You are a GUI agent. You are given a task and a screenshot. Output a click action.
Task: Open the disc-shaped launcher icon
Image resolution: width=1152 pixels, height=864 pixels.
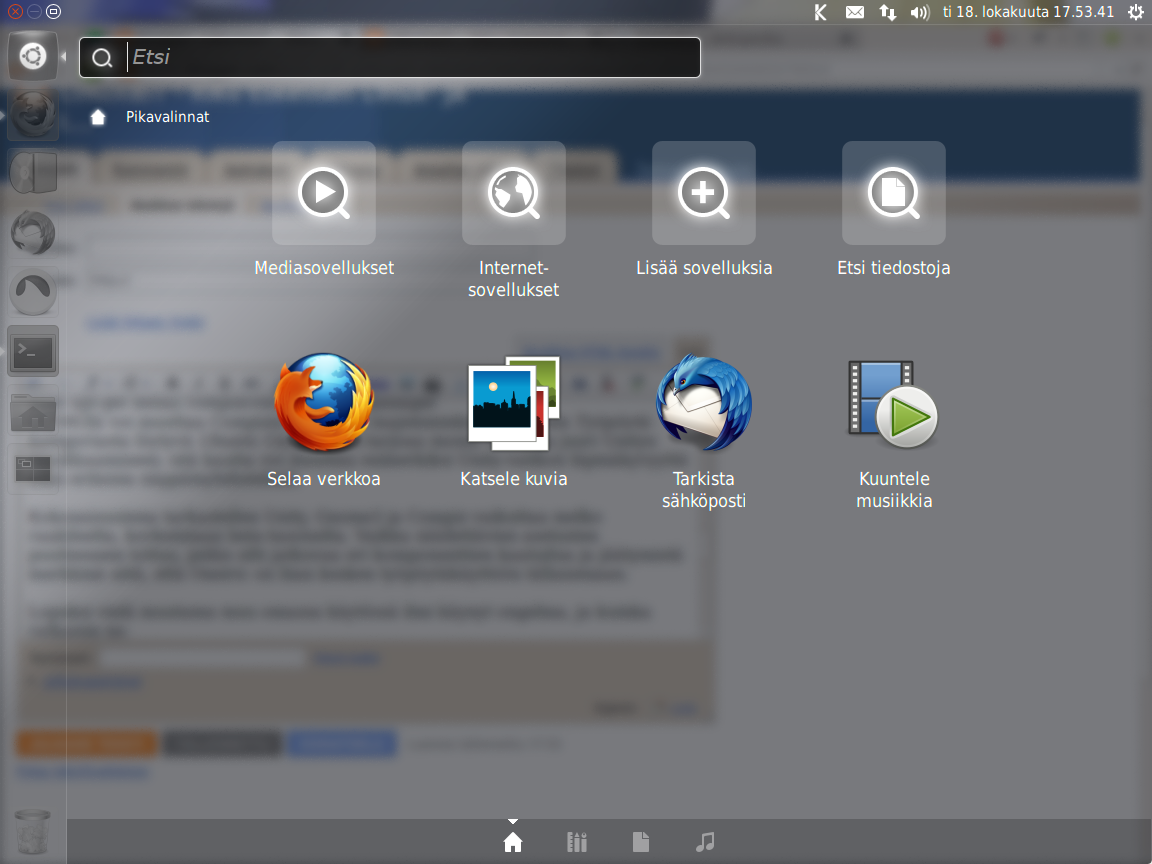[x=33, y=173]
